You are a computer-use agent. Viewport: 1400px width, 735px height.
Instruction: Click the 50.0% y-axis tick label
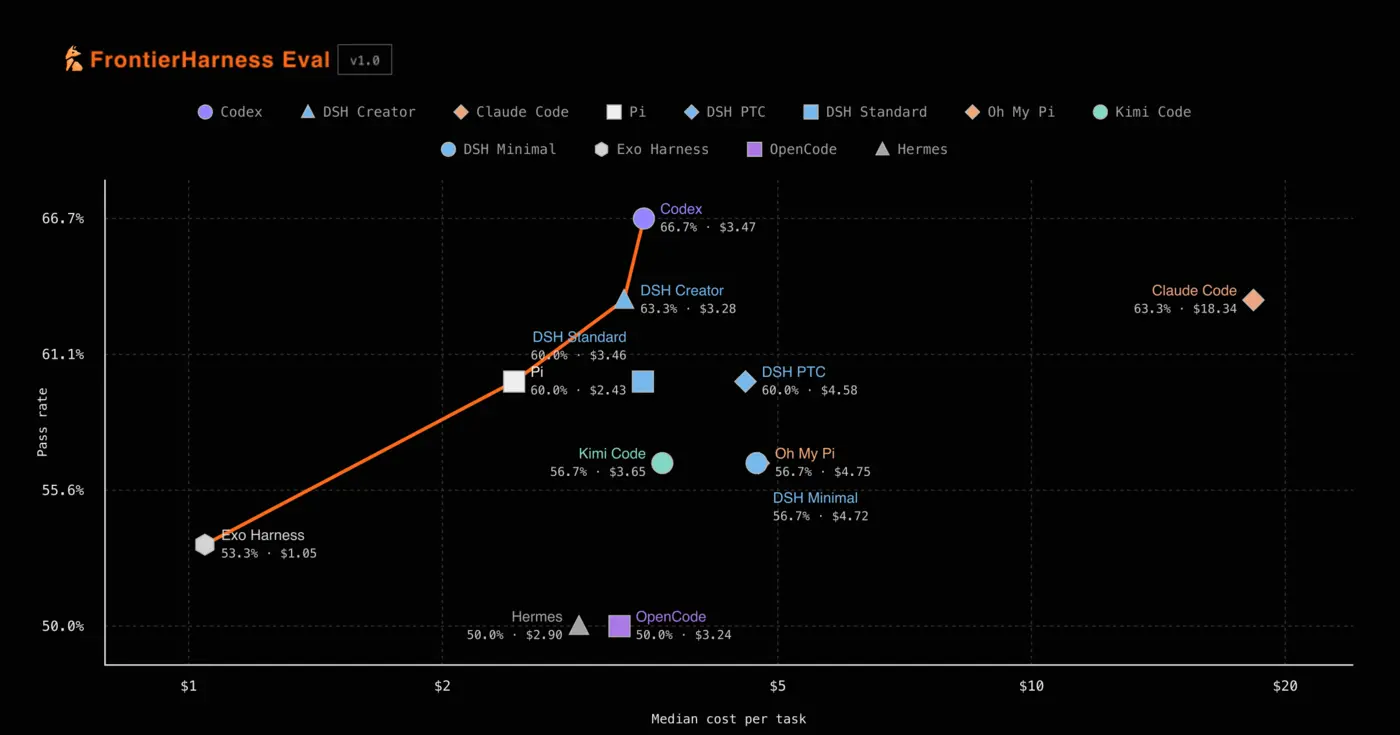pyautogui.click(x=65, y=626)
